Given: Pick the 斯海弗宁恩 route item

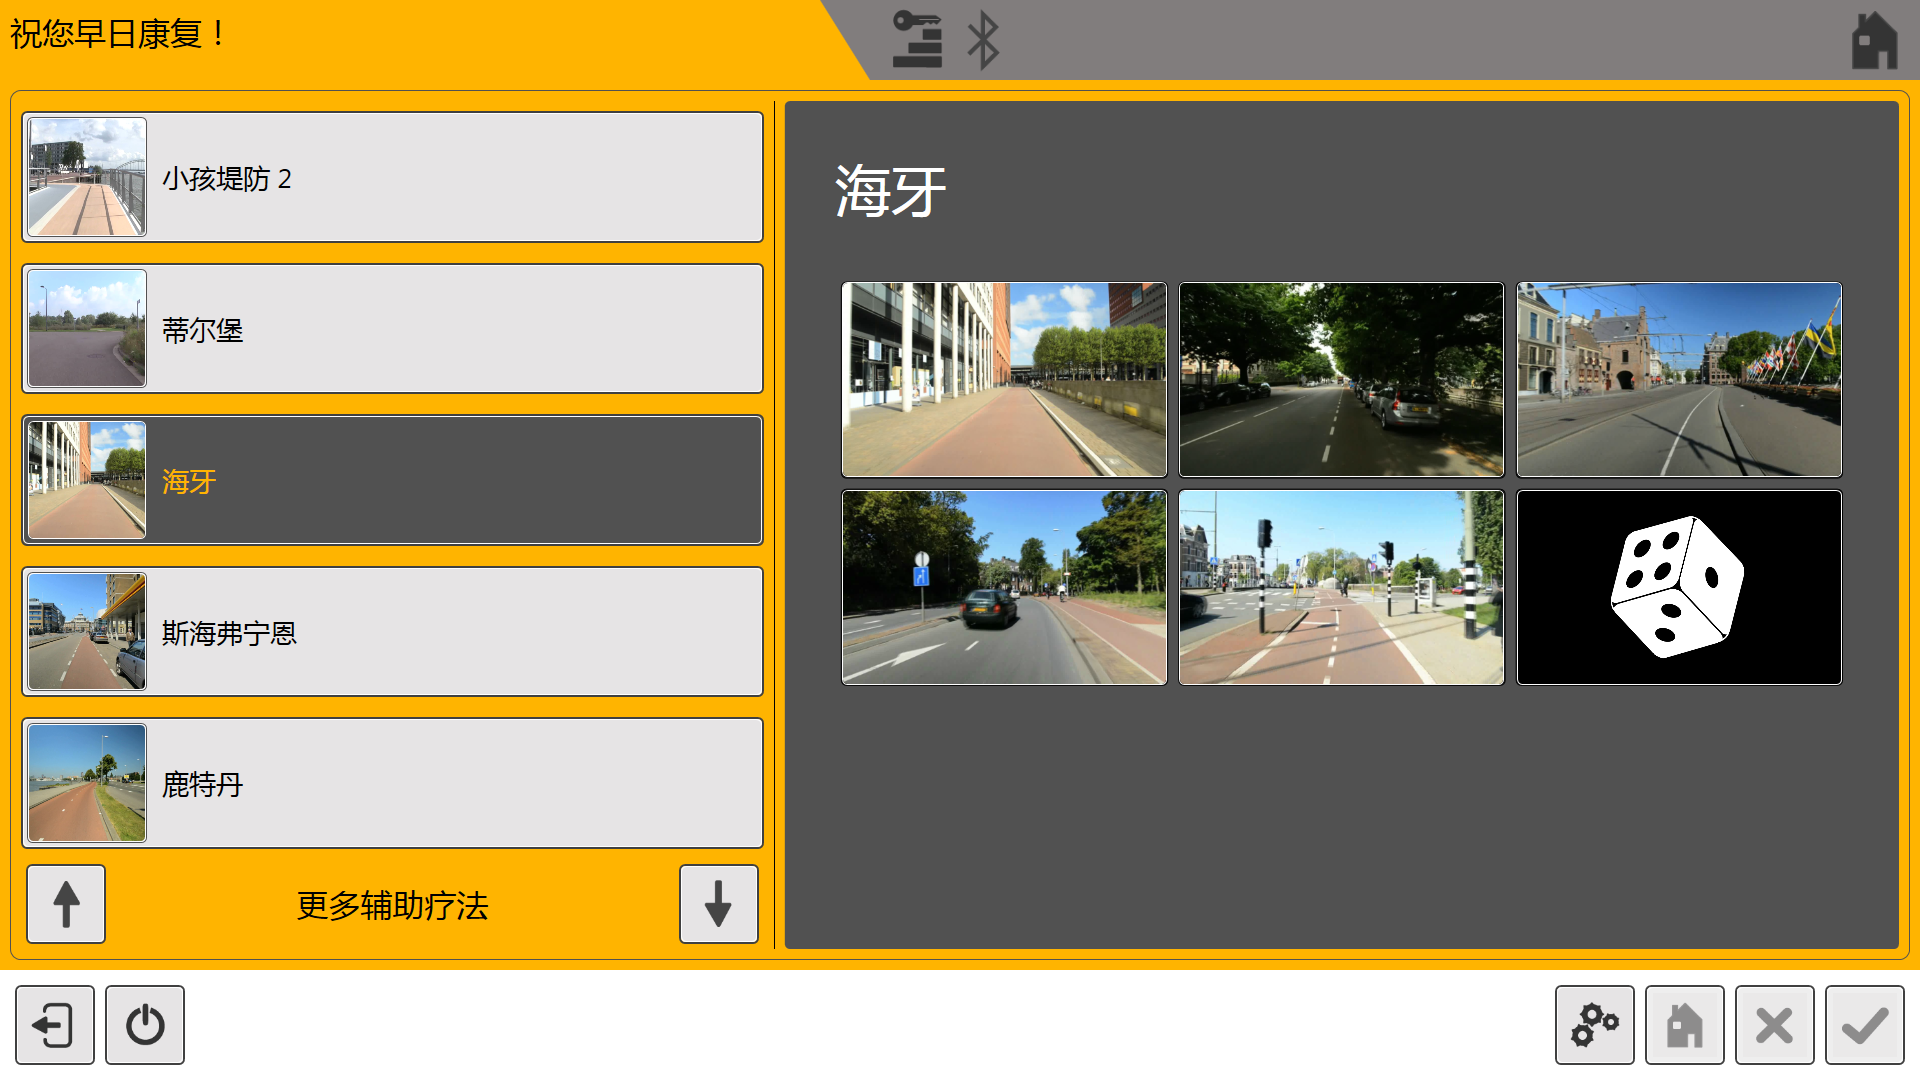Looking at the screenshot, I should 392,632.
